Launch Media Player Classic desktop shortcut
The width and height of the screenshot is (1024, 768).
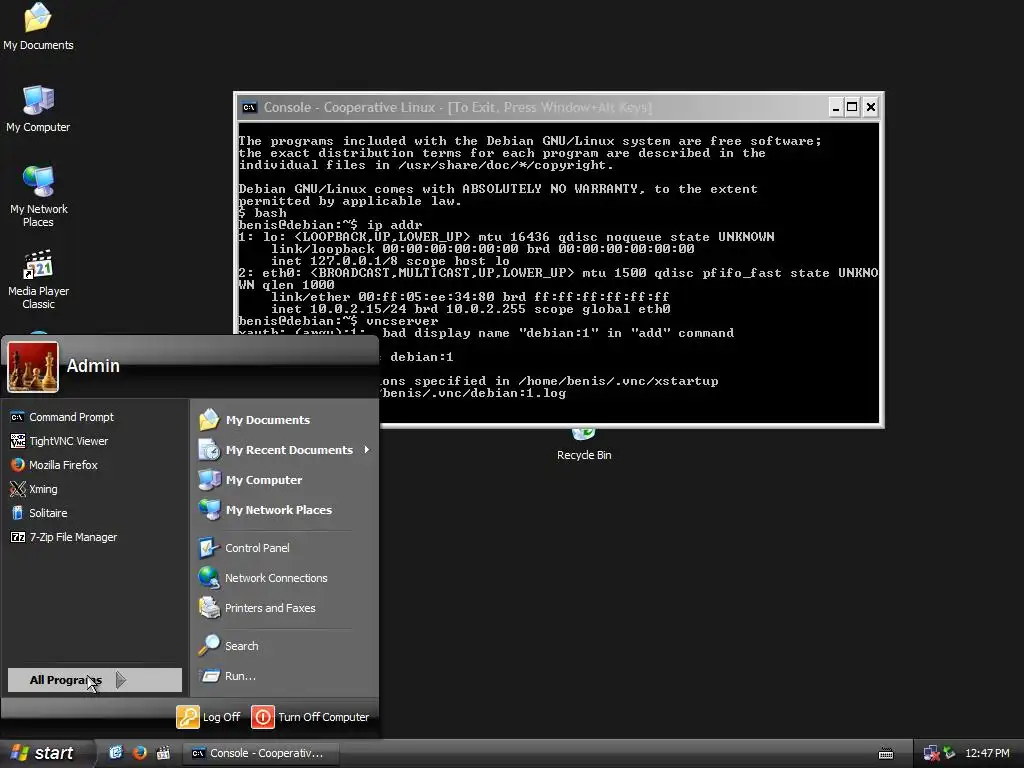38,279
